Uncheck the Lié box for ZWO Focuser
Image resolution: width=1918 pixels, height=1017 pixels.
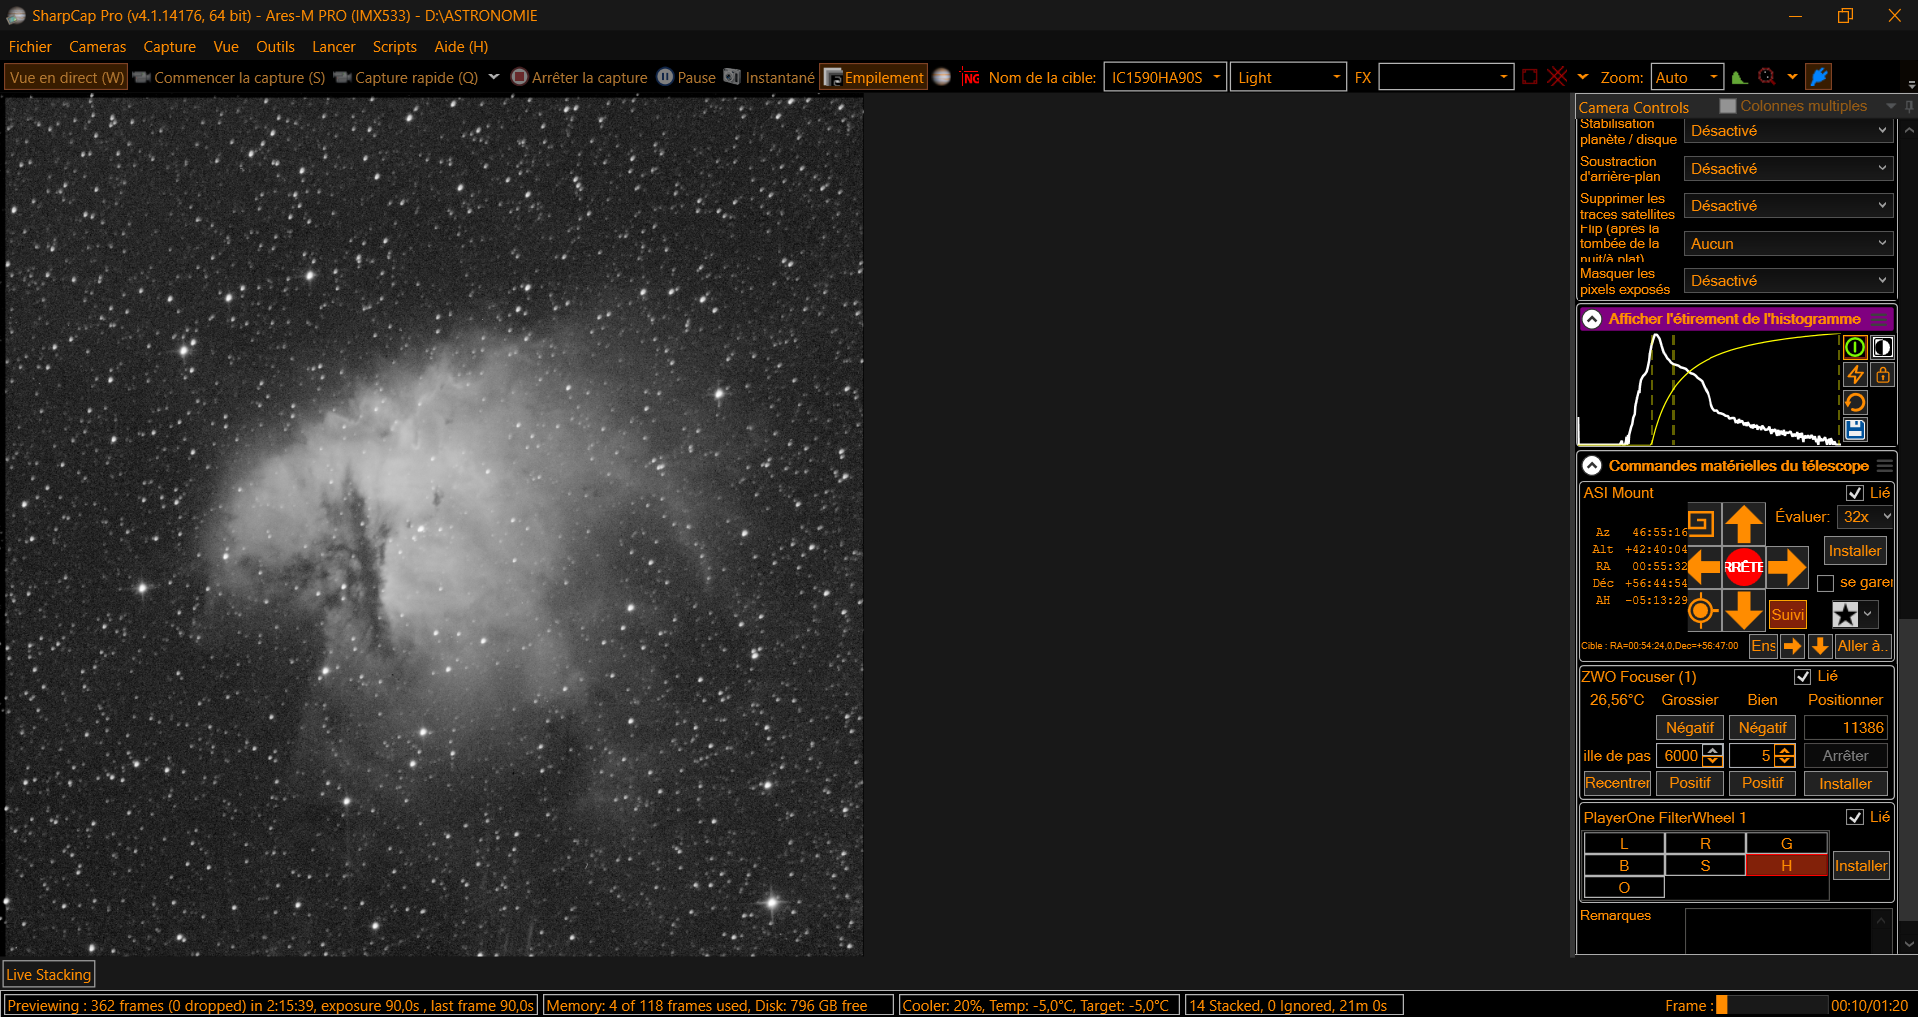pos(1803,677)
